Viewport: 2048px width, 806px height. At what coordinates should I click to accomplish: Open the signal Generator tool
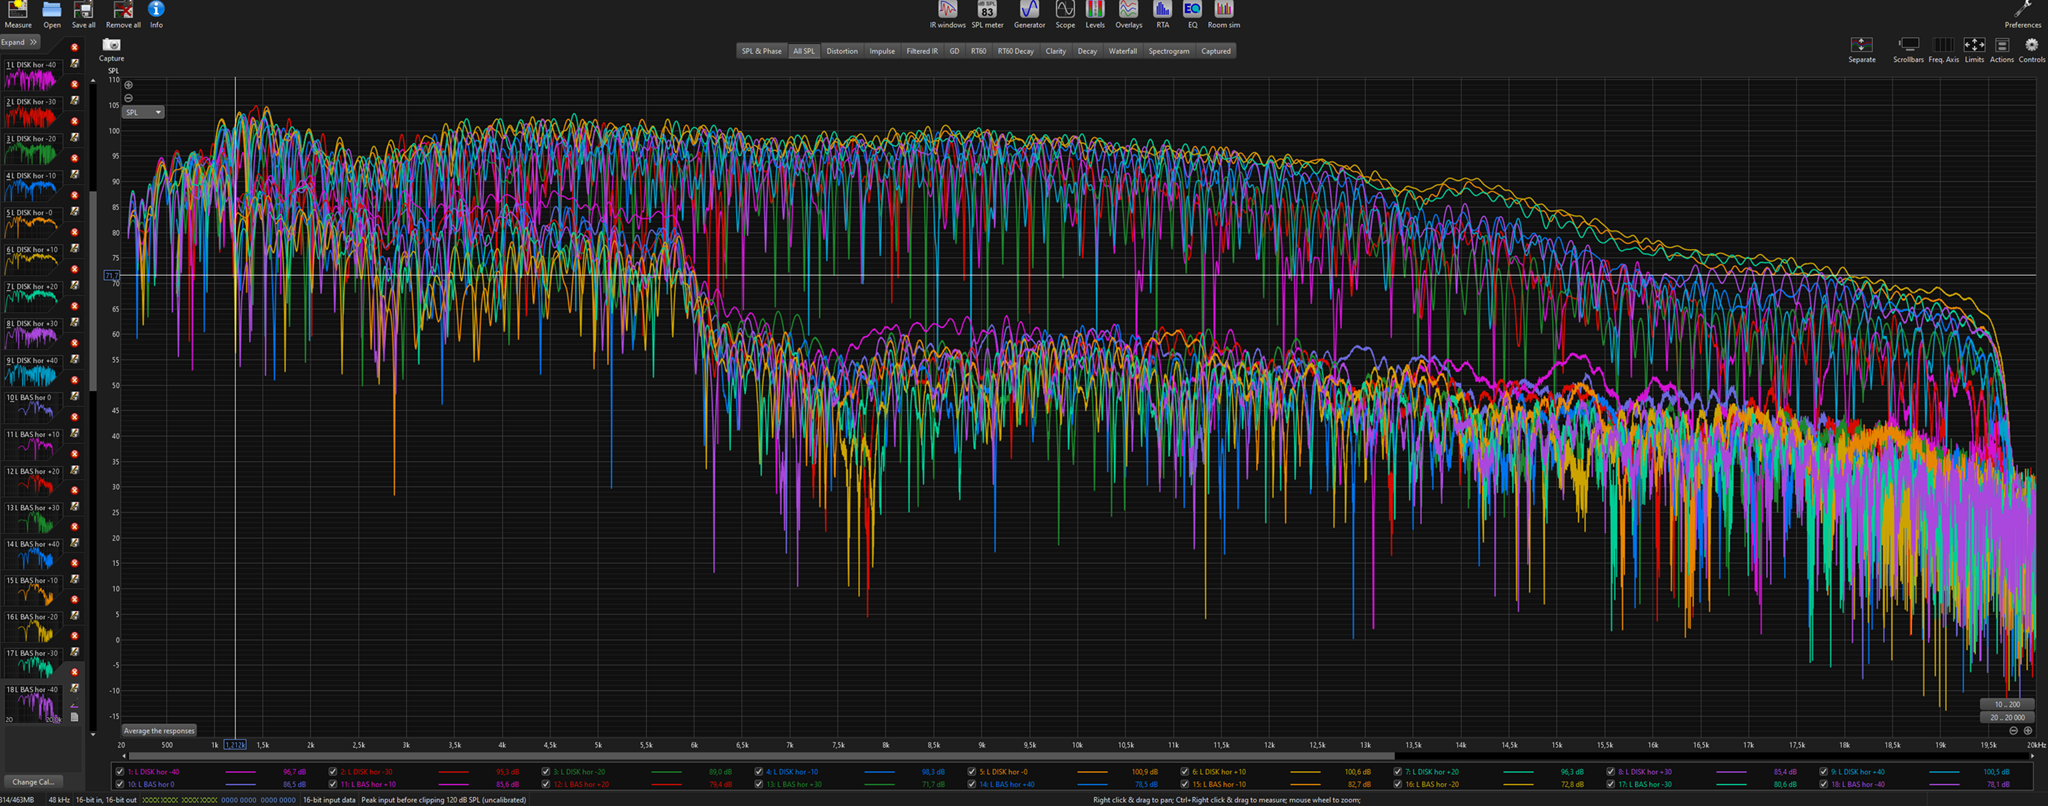[1029, 13]
